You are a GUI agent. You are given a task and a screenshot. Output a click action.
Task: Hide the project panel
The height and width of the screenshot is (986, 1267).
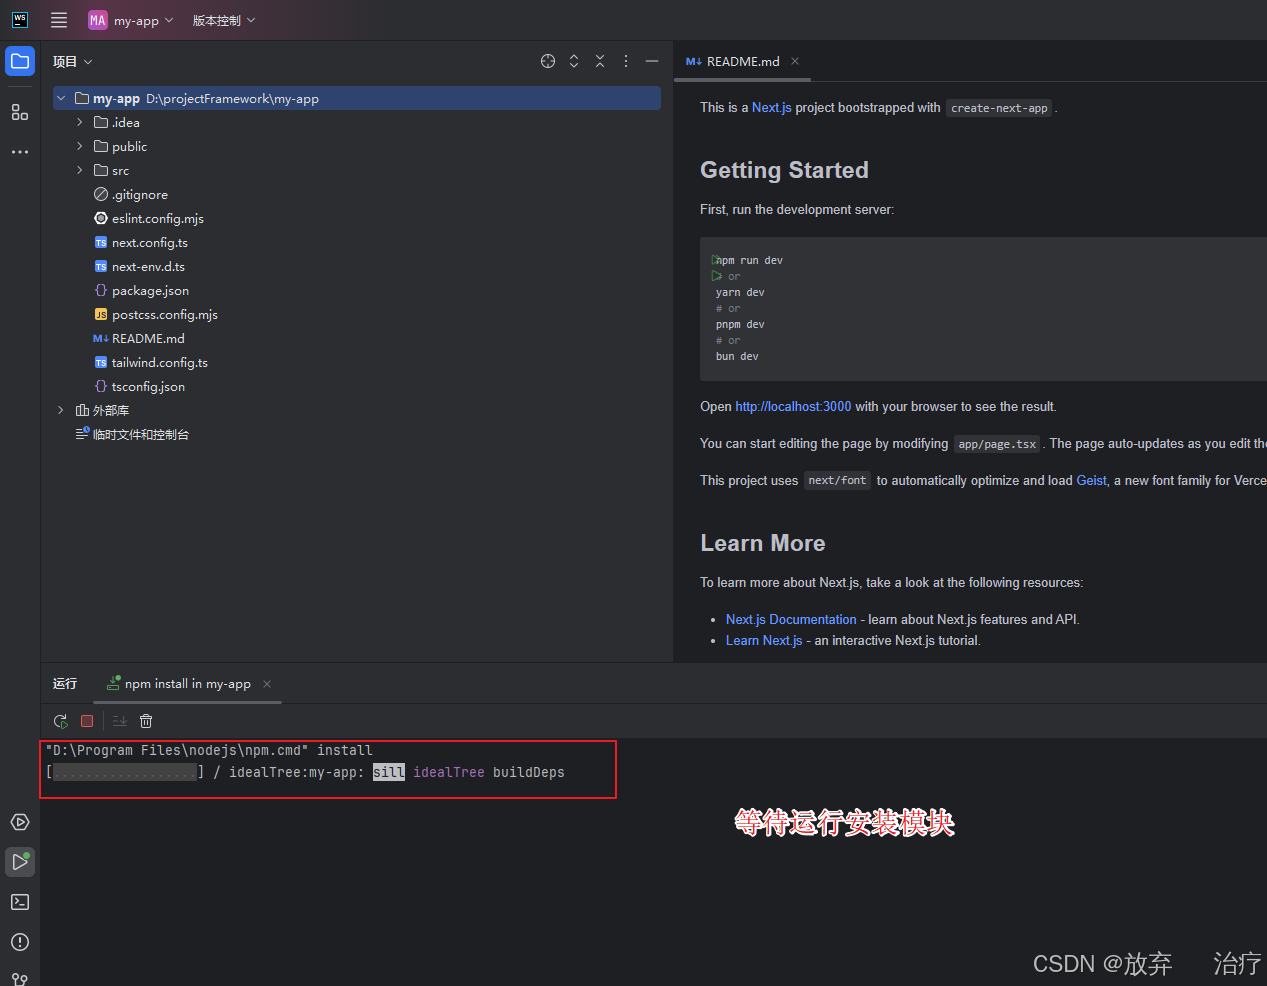point(652,61)
